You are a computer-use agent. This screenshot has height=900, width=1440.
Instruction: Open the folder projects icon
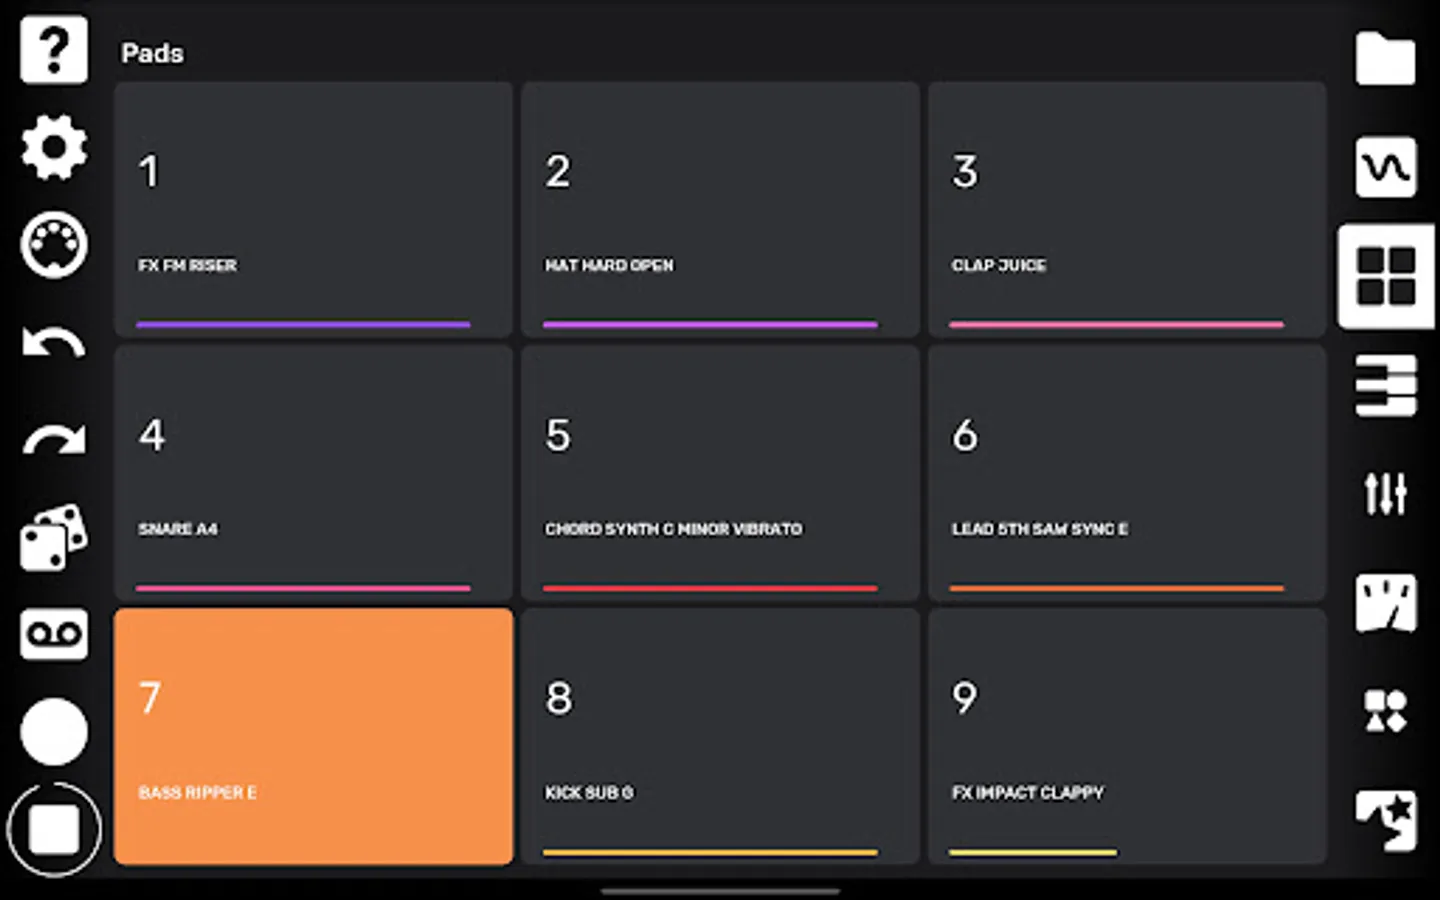click(x=1386, y=59)
